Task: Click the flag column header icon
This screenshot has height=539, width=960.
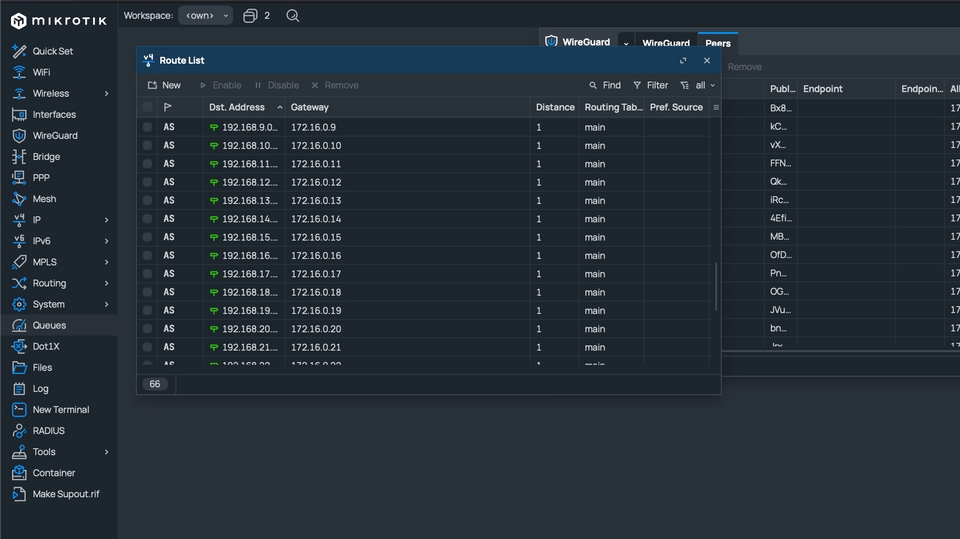Action: (168, 107)
